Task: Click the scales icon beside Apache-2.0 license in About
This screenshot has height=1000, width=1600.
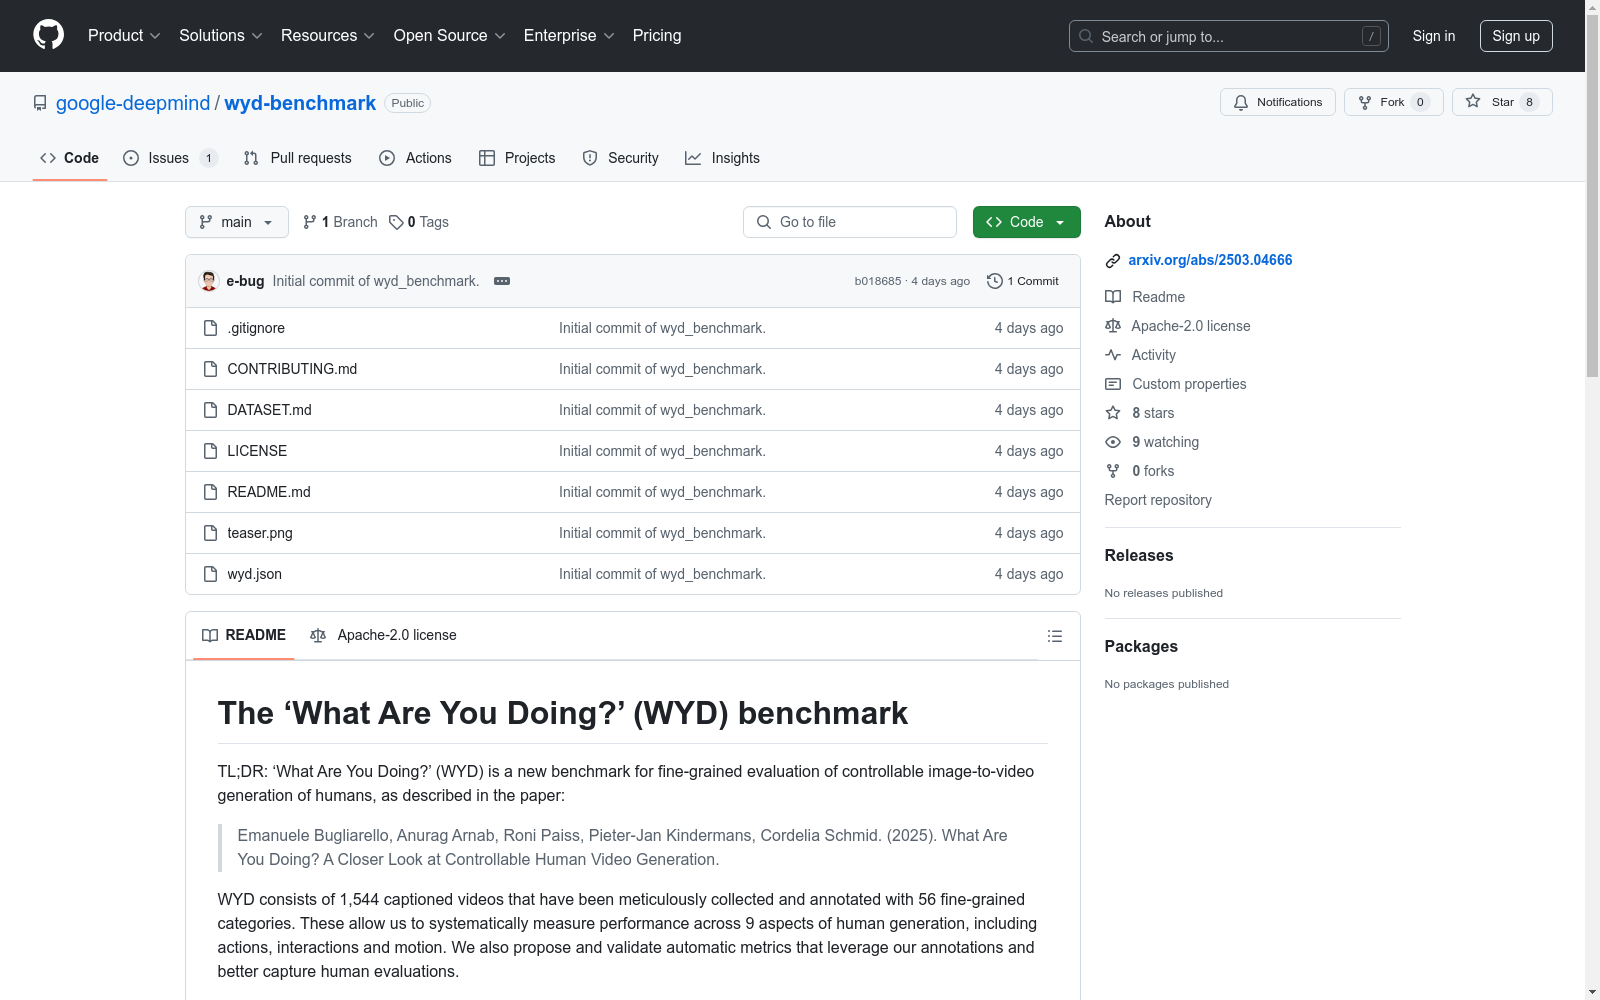Action: [x=1113, y=326]
